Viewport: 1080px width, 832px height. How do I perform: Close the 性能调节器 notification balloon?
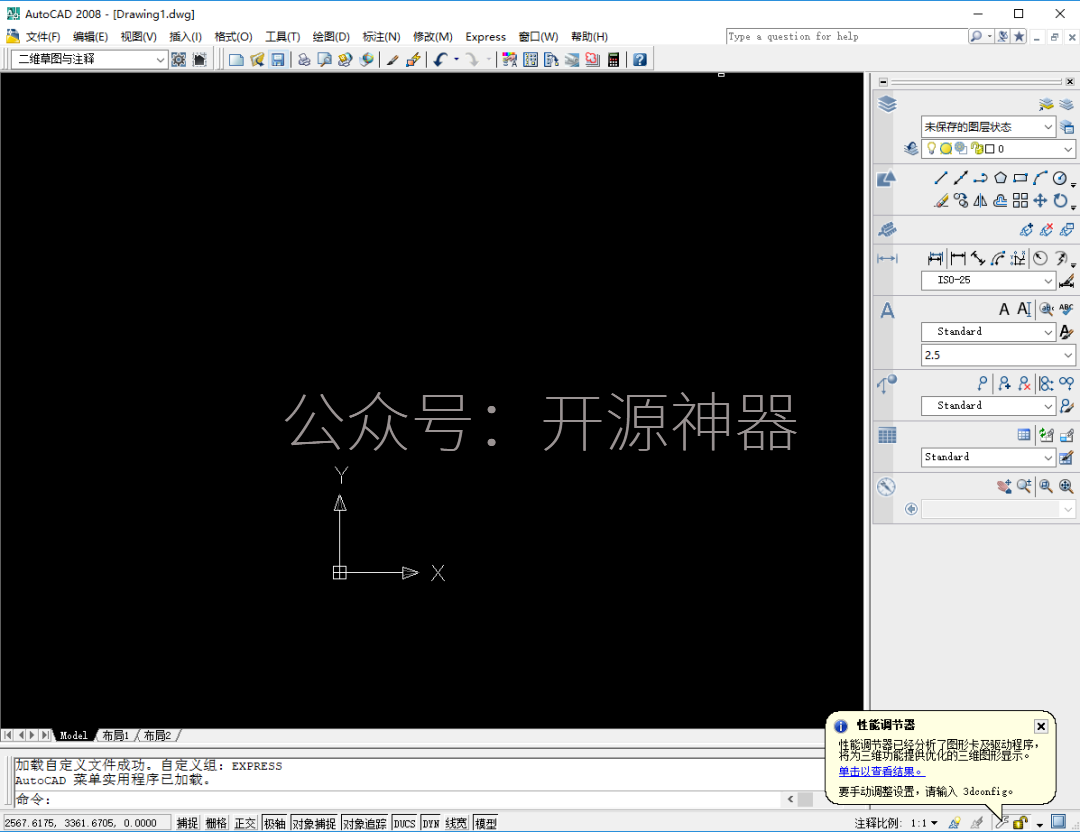[1041, 726]
